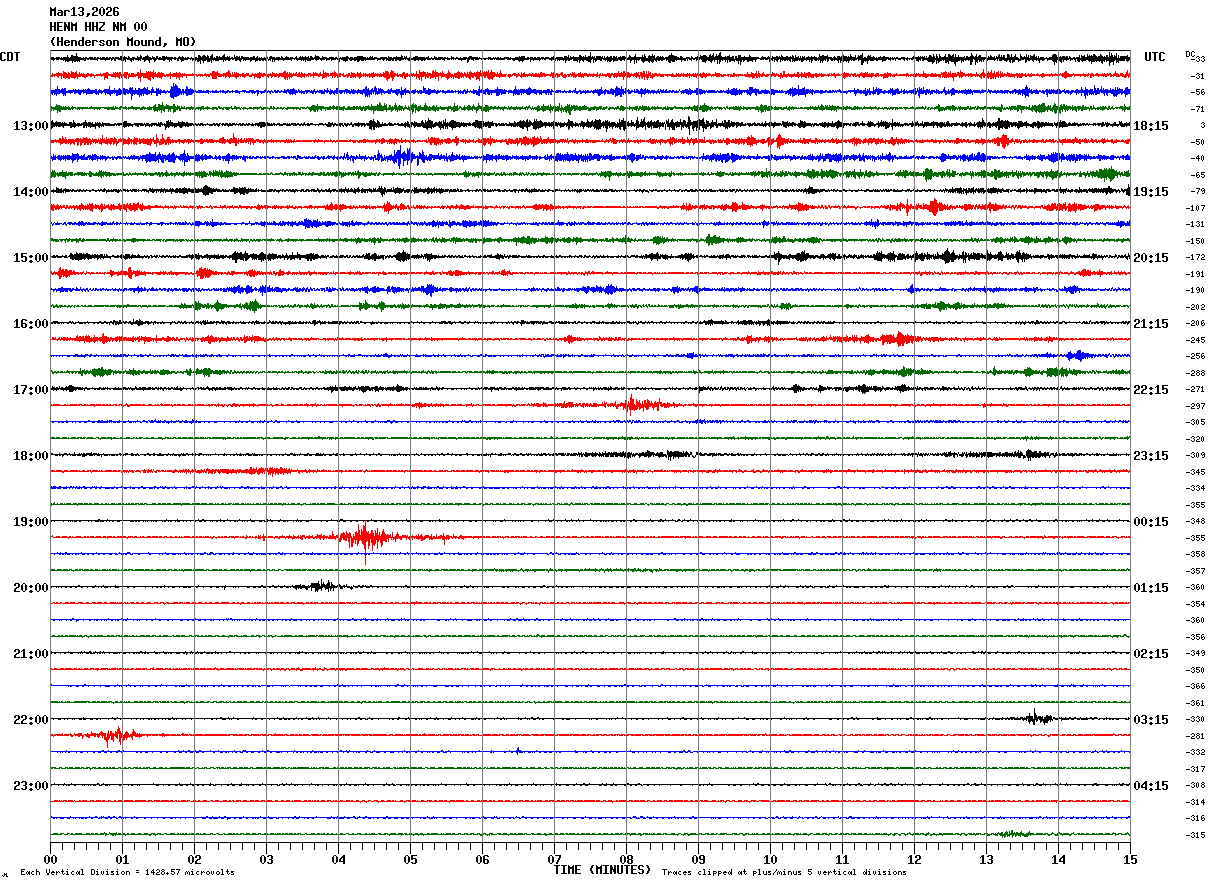
Task: Click the '03' minute tick label
Action: point(266,859)
